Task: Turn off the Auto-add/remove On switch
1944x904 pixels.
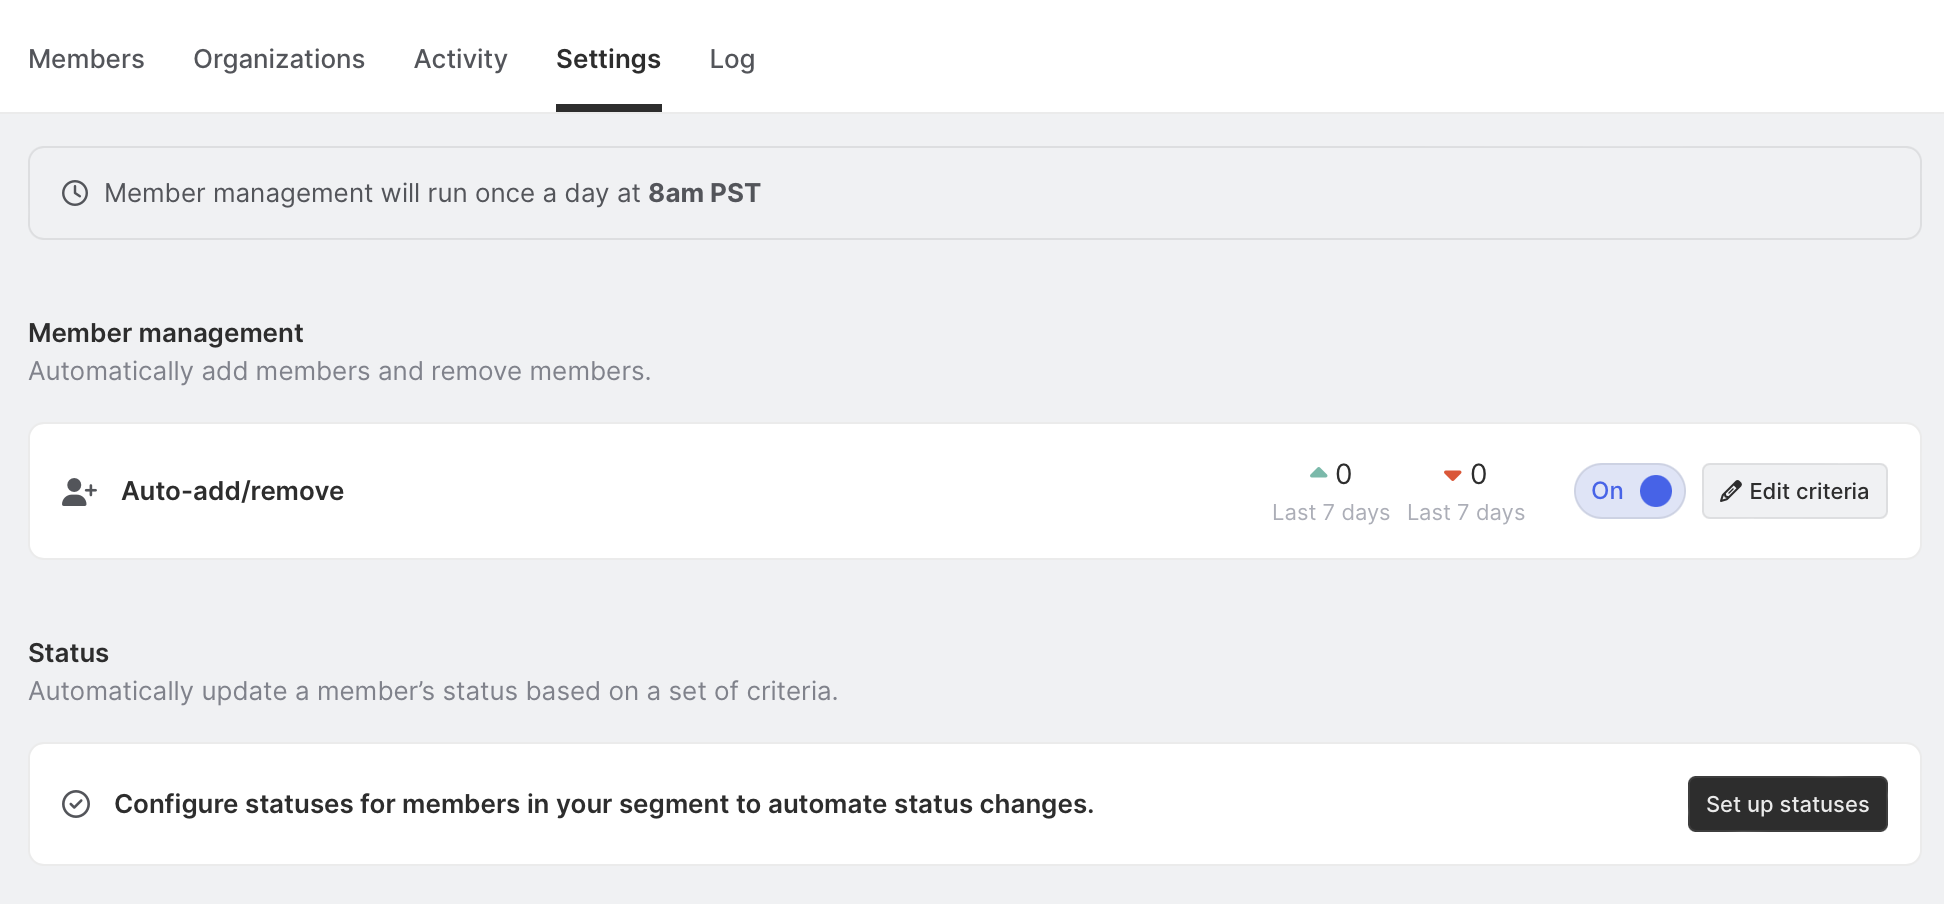Action: 1629,491
